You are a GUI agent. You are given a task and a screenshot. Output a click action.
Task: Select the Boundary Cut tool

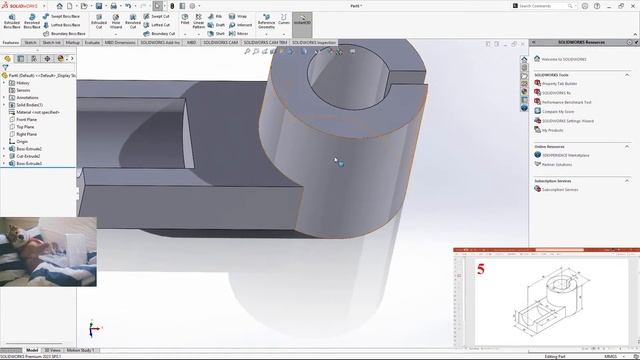pos(159,34)
